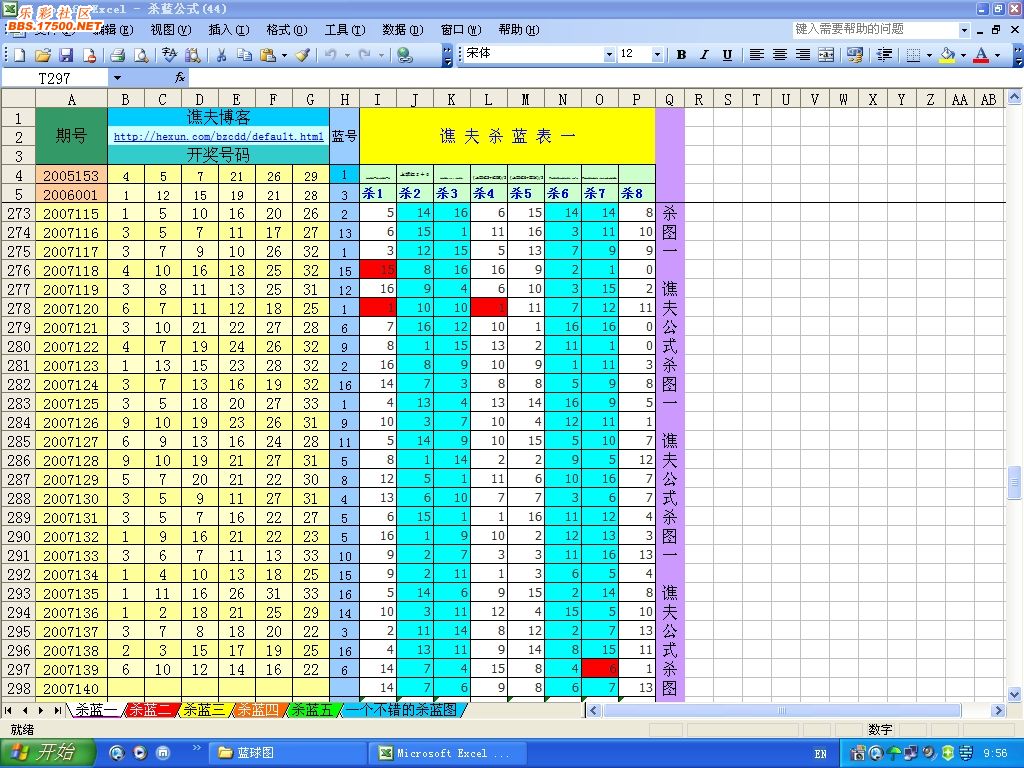Open the font name dropdown
Screen dimensions: 1024x768
pyautogui.click(x=609, y=54)
